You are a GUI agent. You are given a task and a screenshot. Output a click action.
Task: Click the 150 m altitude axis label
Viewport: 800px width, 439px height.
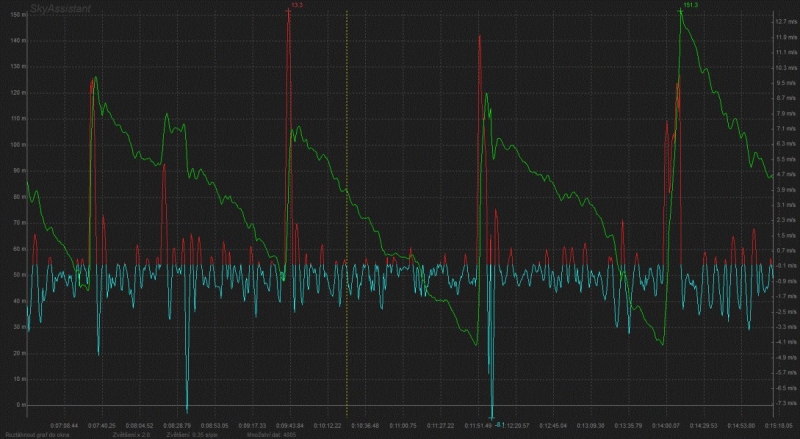coord(16,41)
